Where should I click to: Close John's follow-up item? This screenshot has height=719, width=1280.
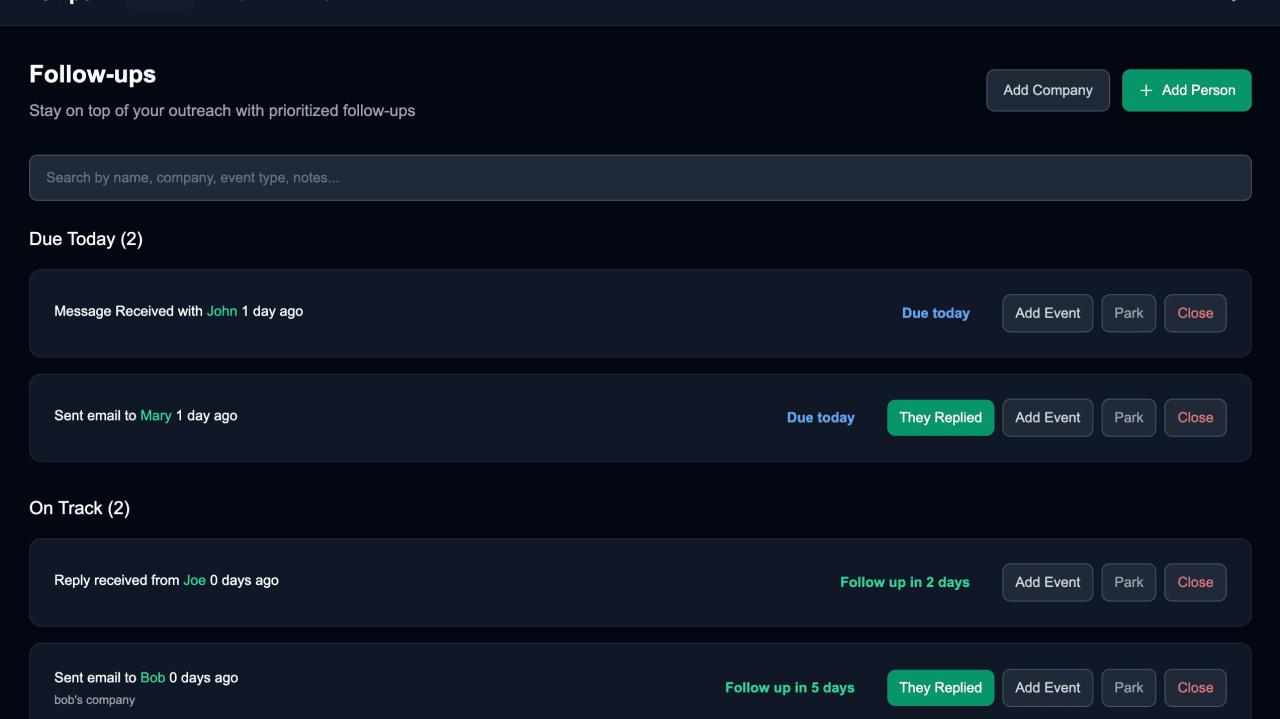point(1195,313)
